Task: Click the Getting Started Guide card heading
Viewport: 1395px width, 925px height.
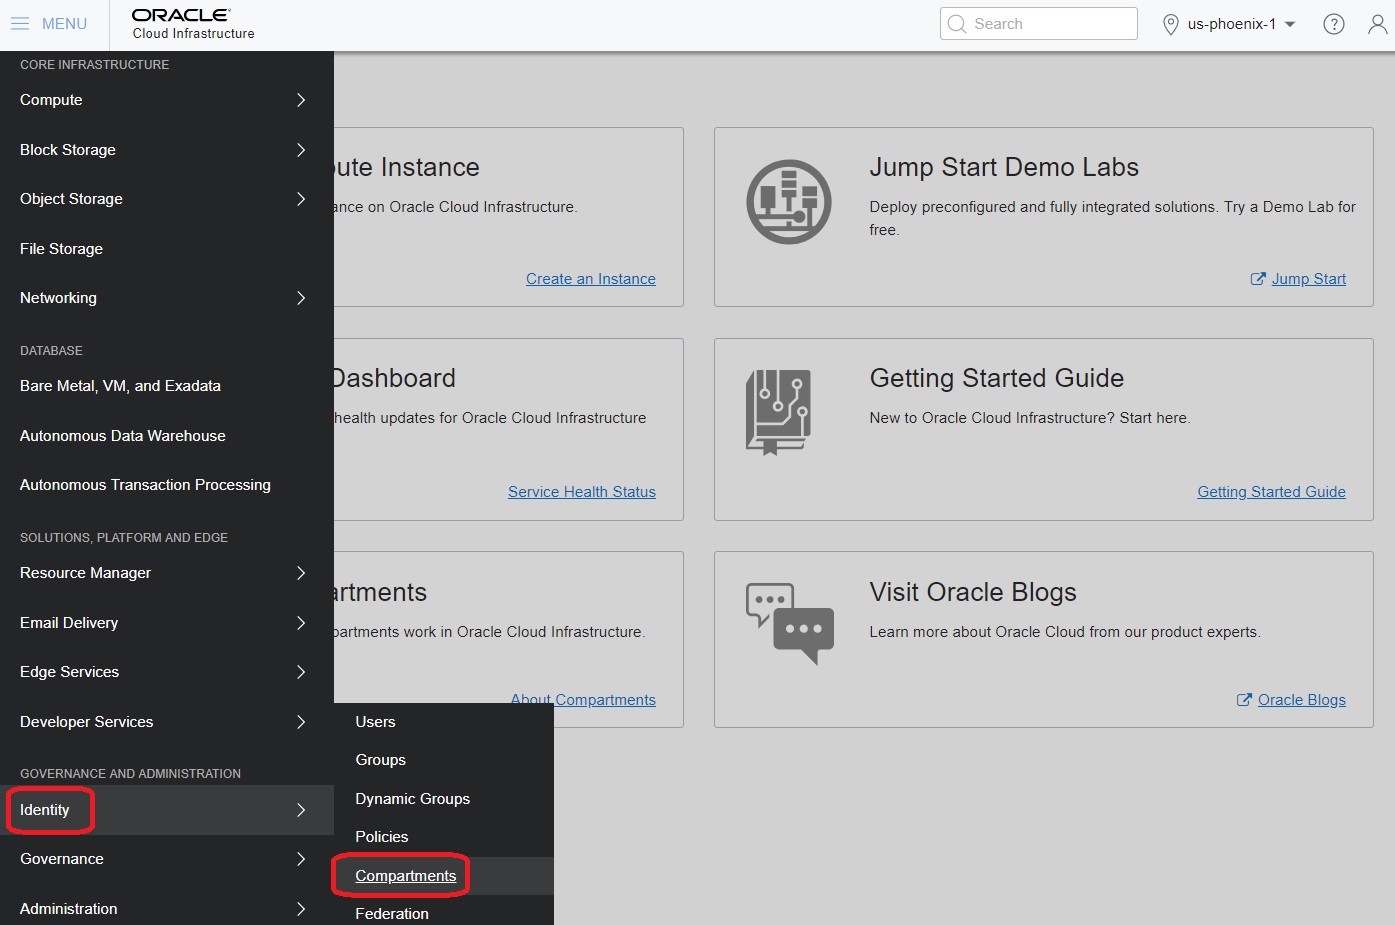Action: [x=996, y=378]
